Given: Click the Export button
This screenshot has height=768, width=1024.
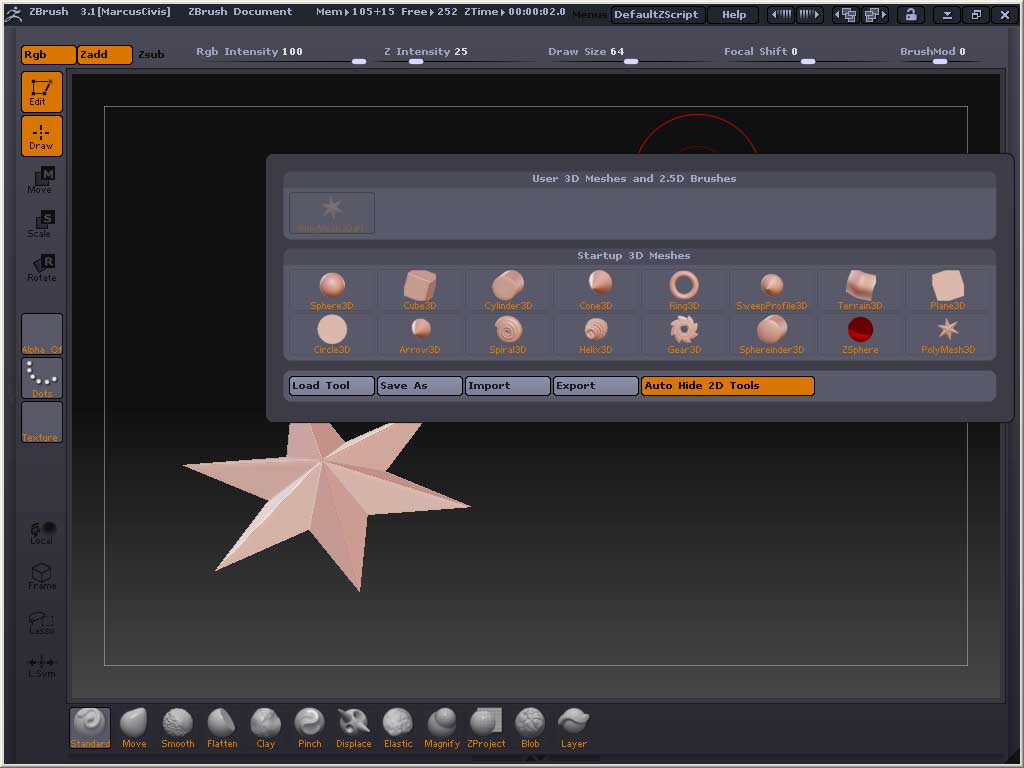Looking at the screenshot, I should (596, 386).
